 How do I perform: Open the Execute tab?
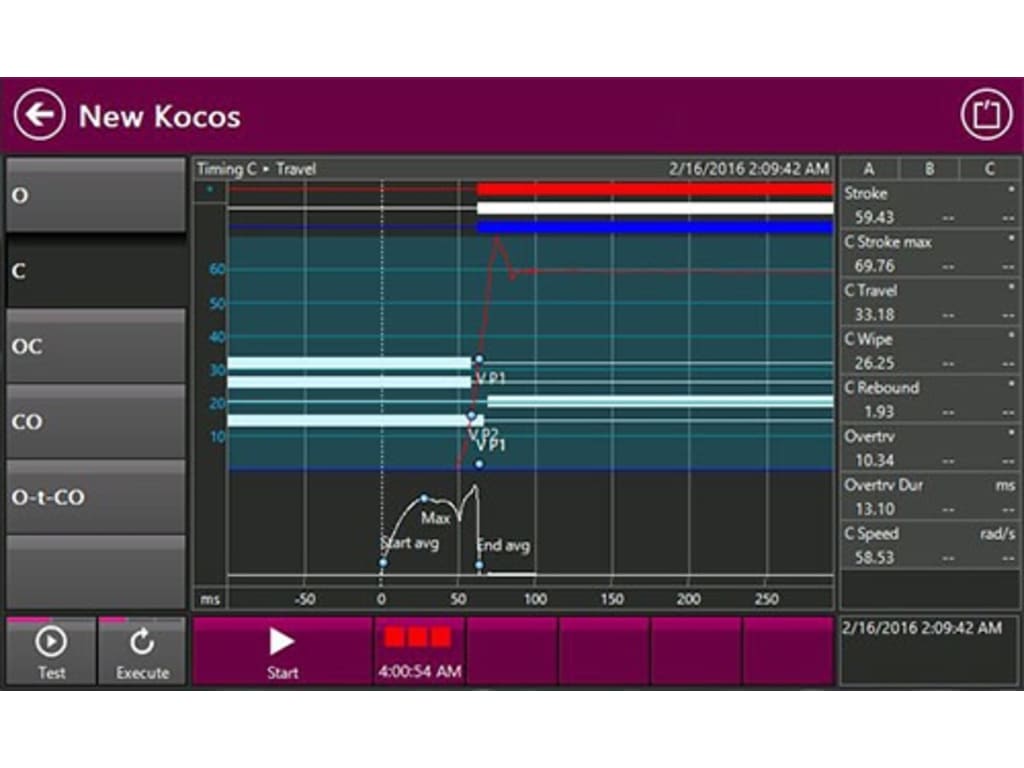coord(142,651)
